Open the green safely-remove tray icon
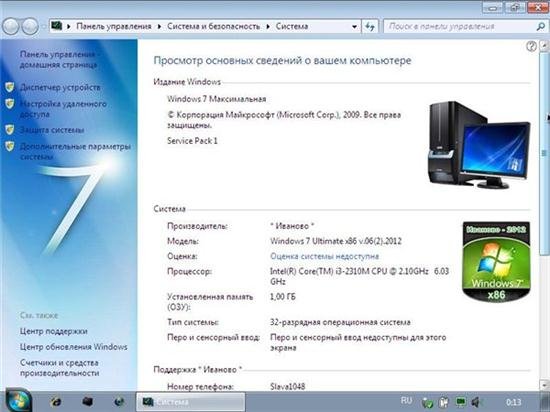550x412 pixels. (427, 403)
